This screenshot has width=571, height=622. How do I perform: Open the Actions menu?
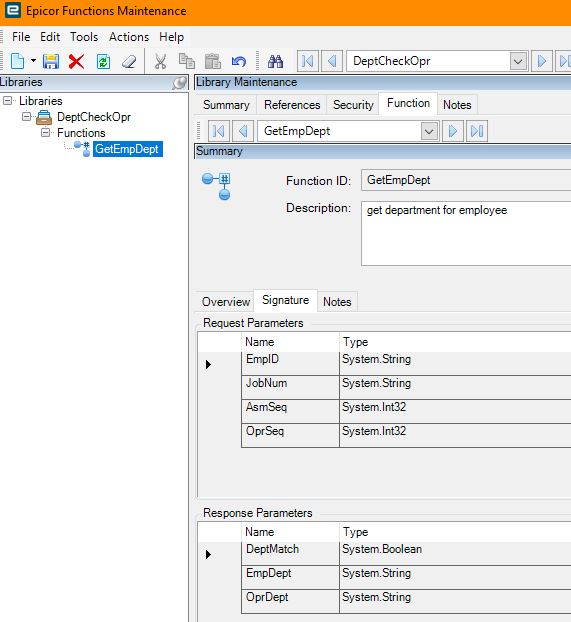click(x=129, y=37)
